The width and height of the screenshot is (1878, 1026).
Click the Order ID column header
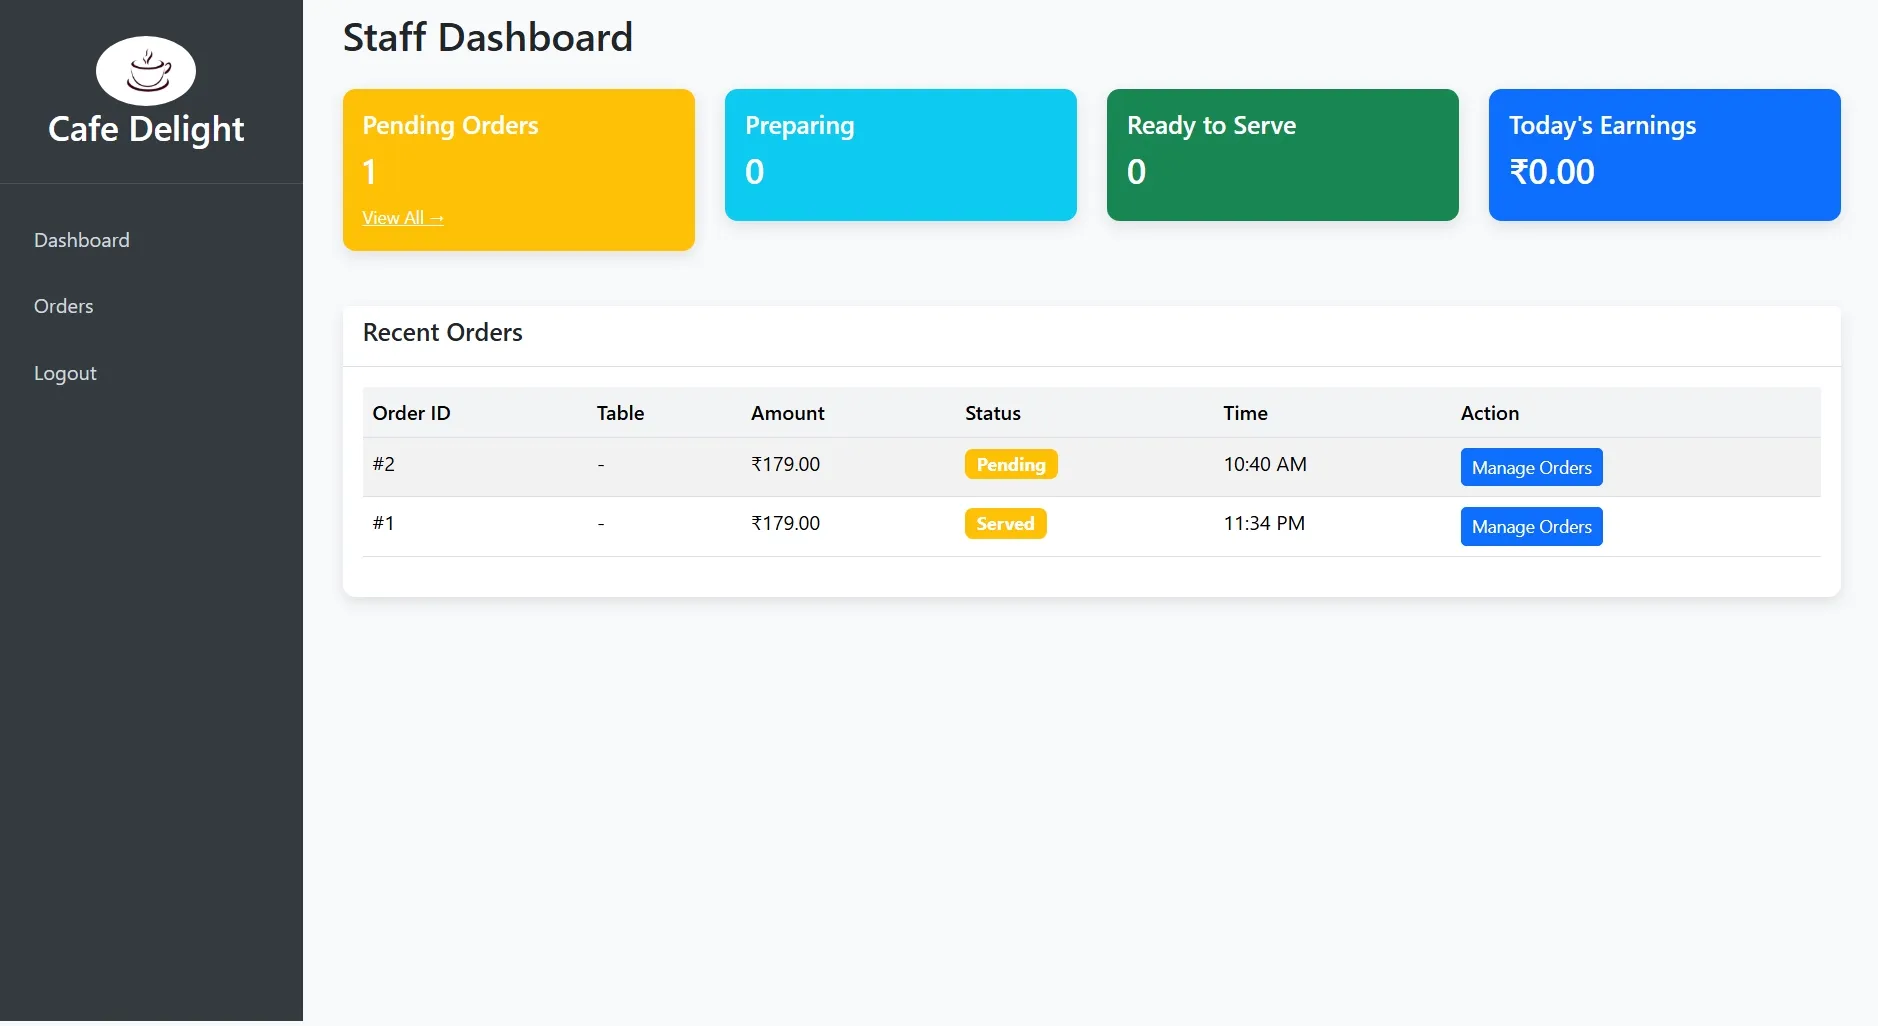coord(411,413)
